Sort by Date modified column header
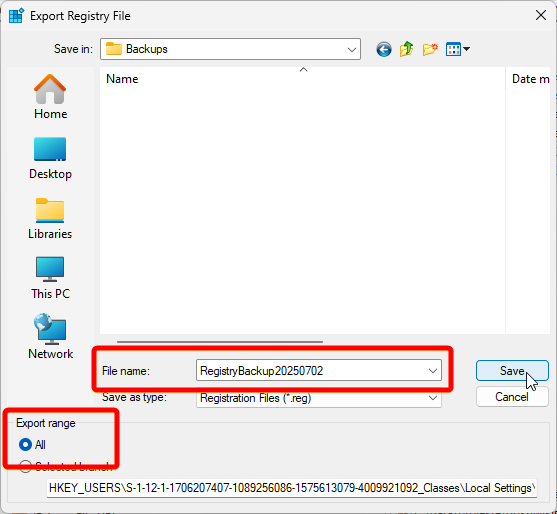The height and width of the screenshot is (514, 557). 528,79
